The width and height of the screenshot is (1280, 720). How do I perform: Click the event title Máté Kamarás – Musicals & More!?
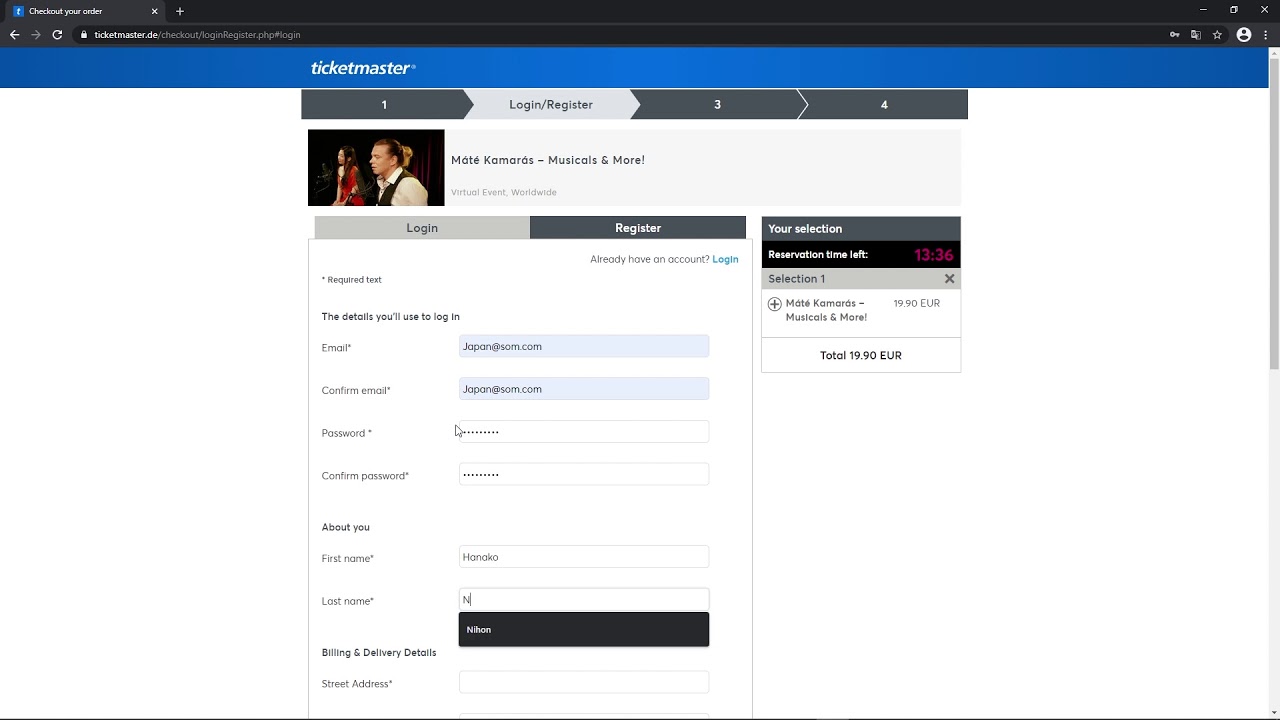coord(548,160)
